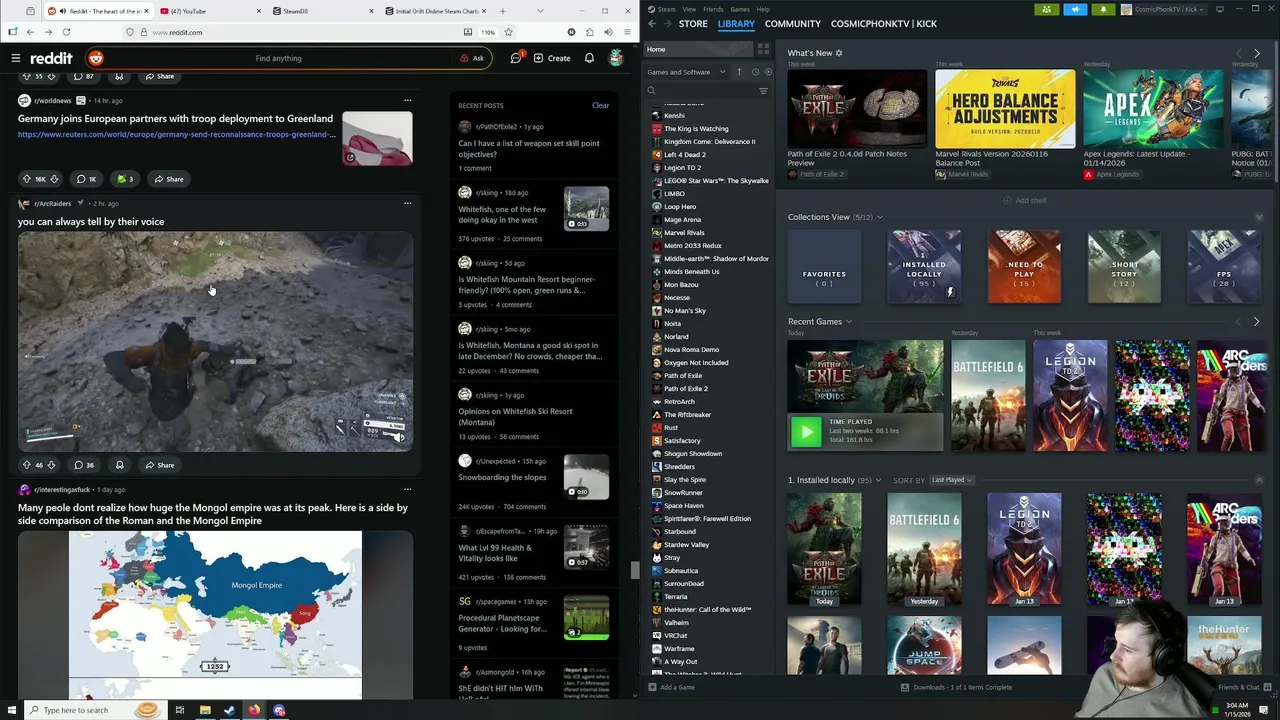Viewport: 1280px width, 720px height.
Task: Open advanced filters in Steam library search
Action: [x=763, y=91]
